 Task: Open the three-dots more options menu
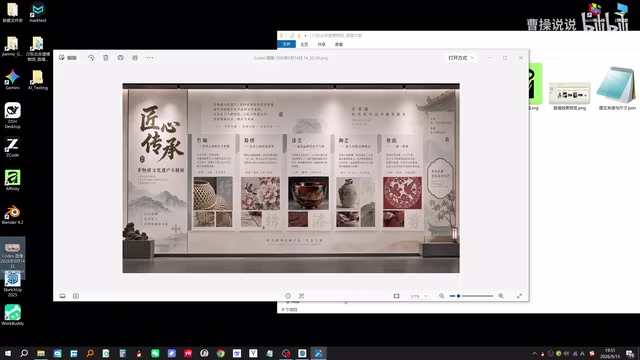(x=150, y=58)
